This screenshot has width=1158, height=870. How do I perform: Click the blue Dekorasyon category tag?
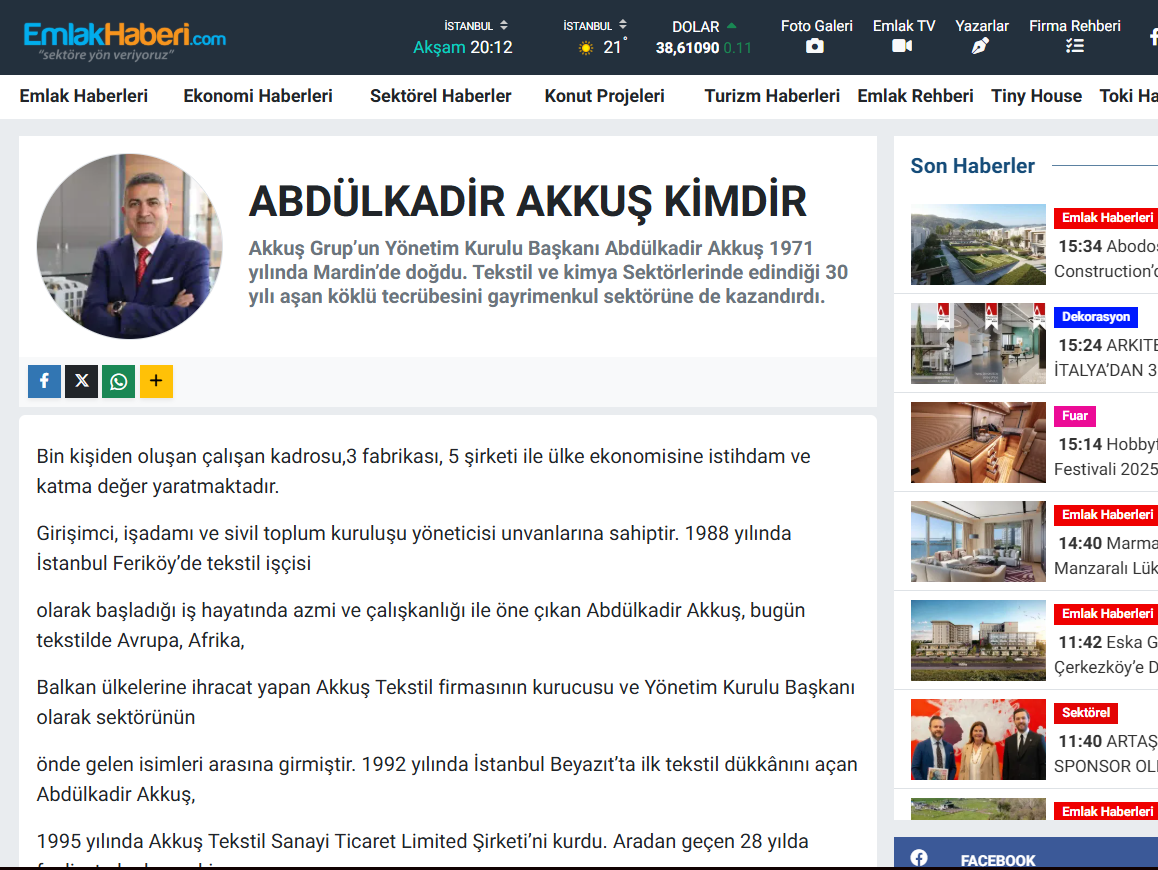1095,317
